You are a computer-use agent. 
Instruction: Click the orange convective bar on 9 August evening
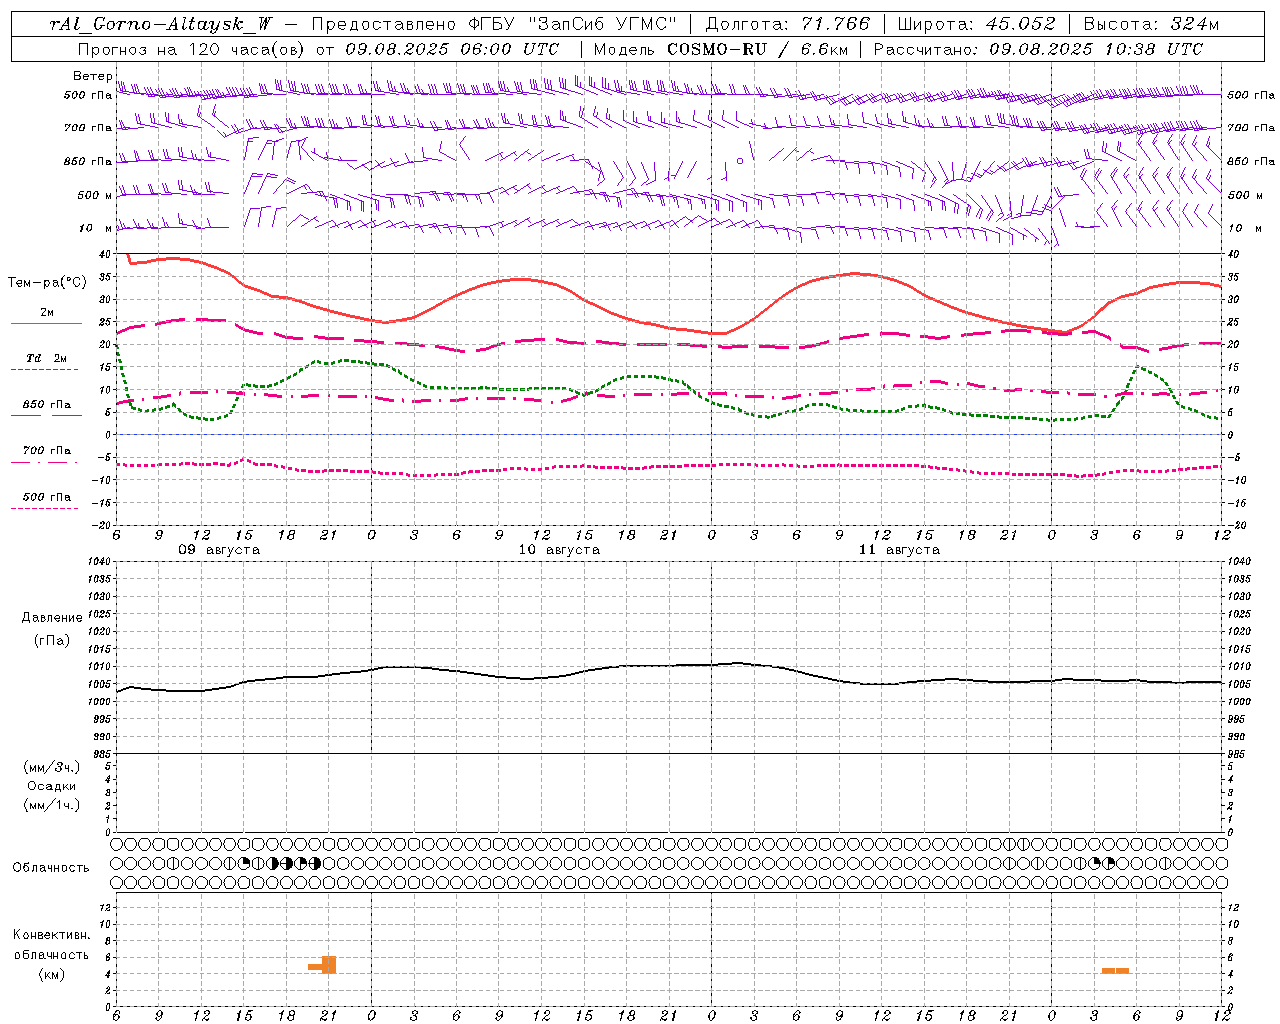click(x=323, y=965)
